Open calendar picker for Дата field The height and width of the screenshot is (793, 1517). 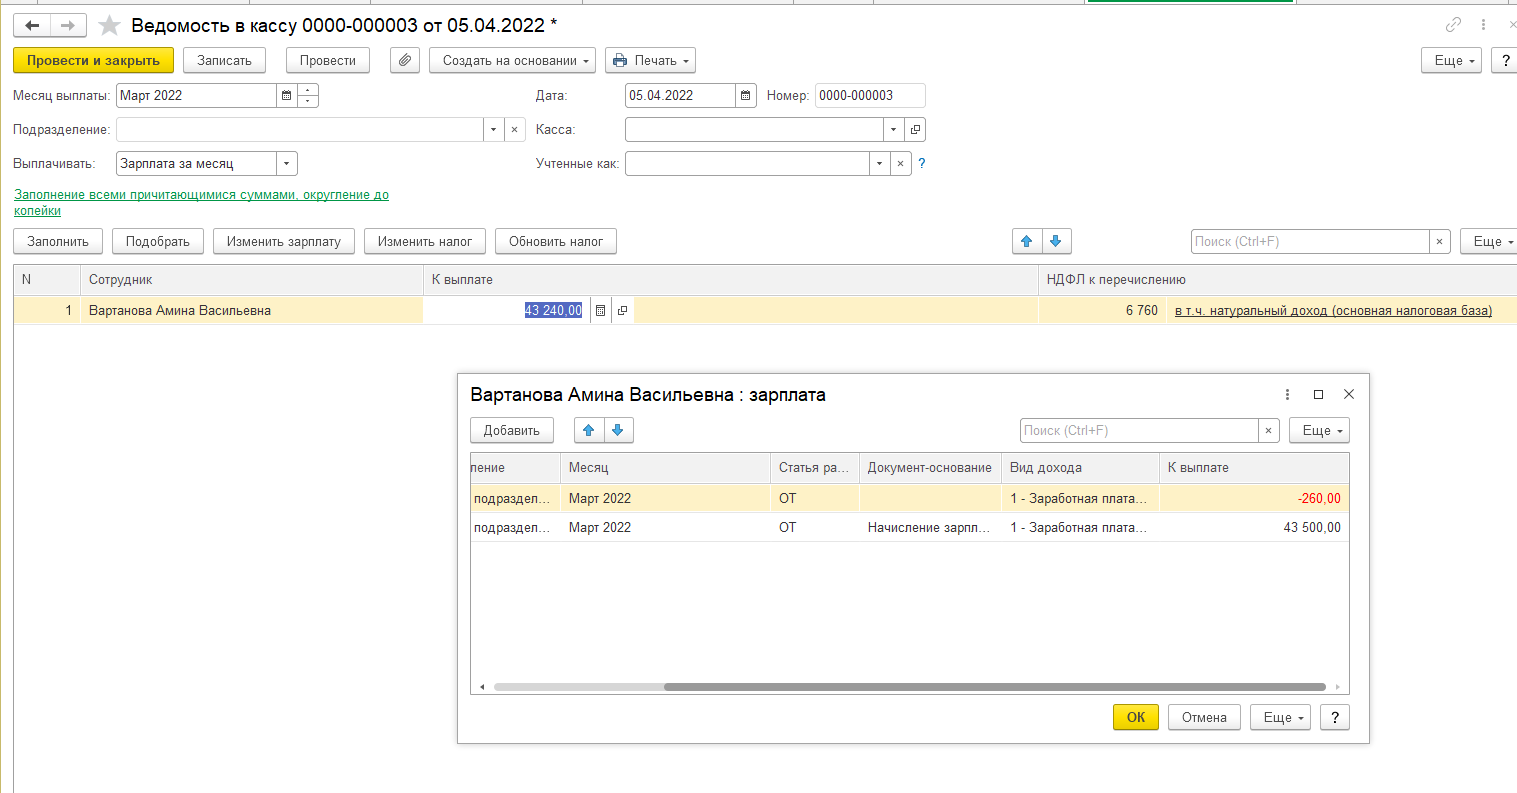pyautogui.click(x=746, y=96)
